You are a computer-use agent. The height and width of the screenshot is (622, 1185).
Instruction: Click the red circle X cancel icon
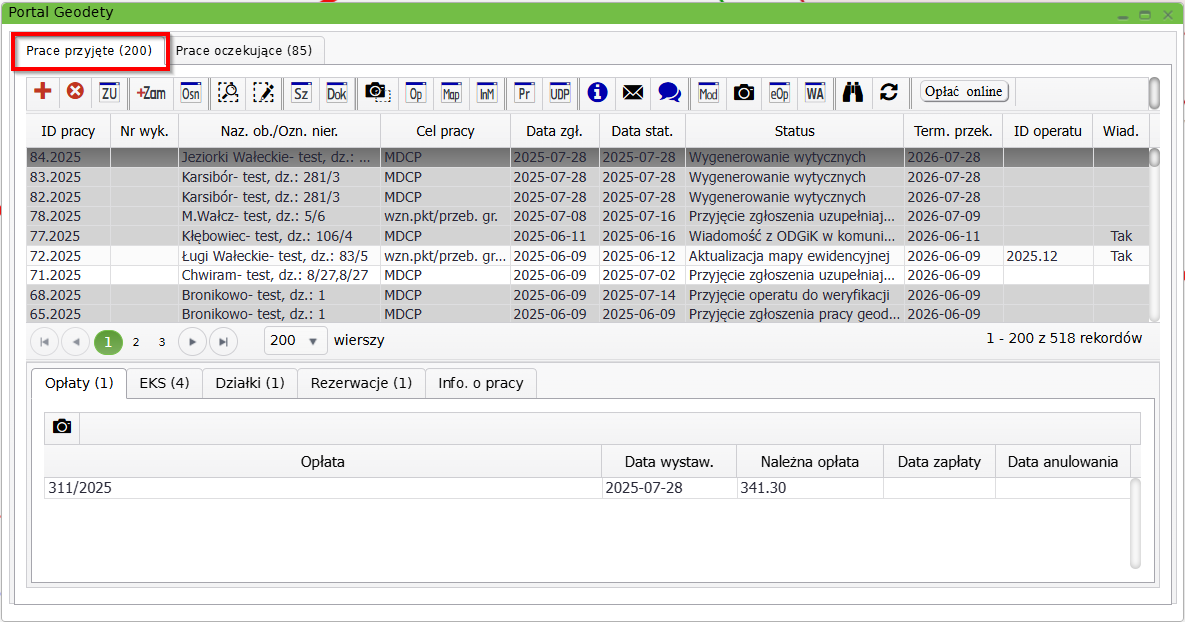pyautogui.click(x=75, y=92)
